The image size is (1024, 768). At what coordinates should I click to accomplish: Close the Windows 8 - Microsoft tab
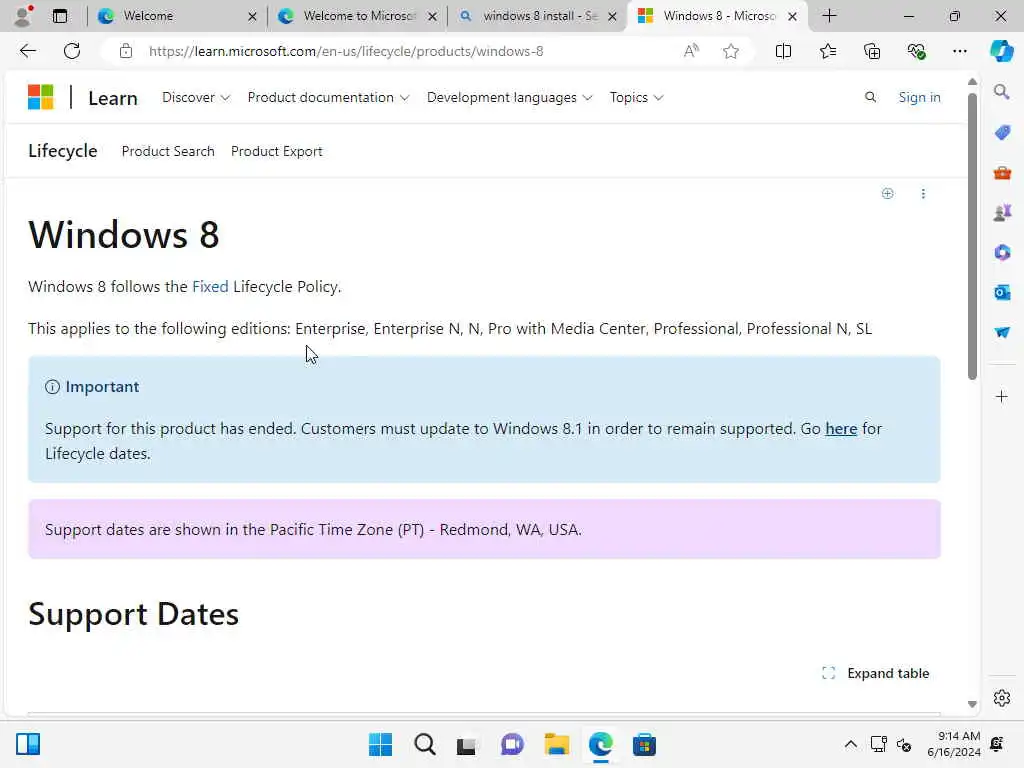pos(792,16)
